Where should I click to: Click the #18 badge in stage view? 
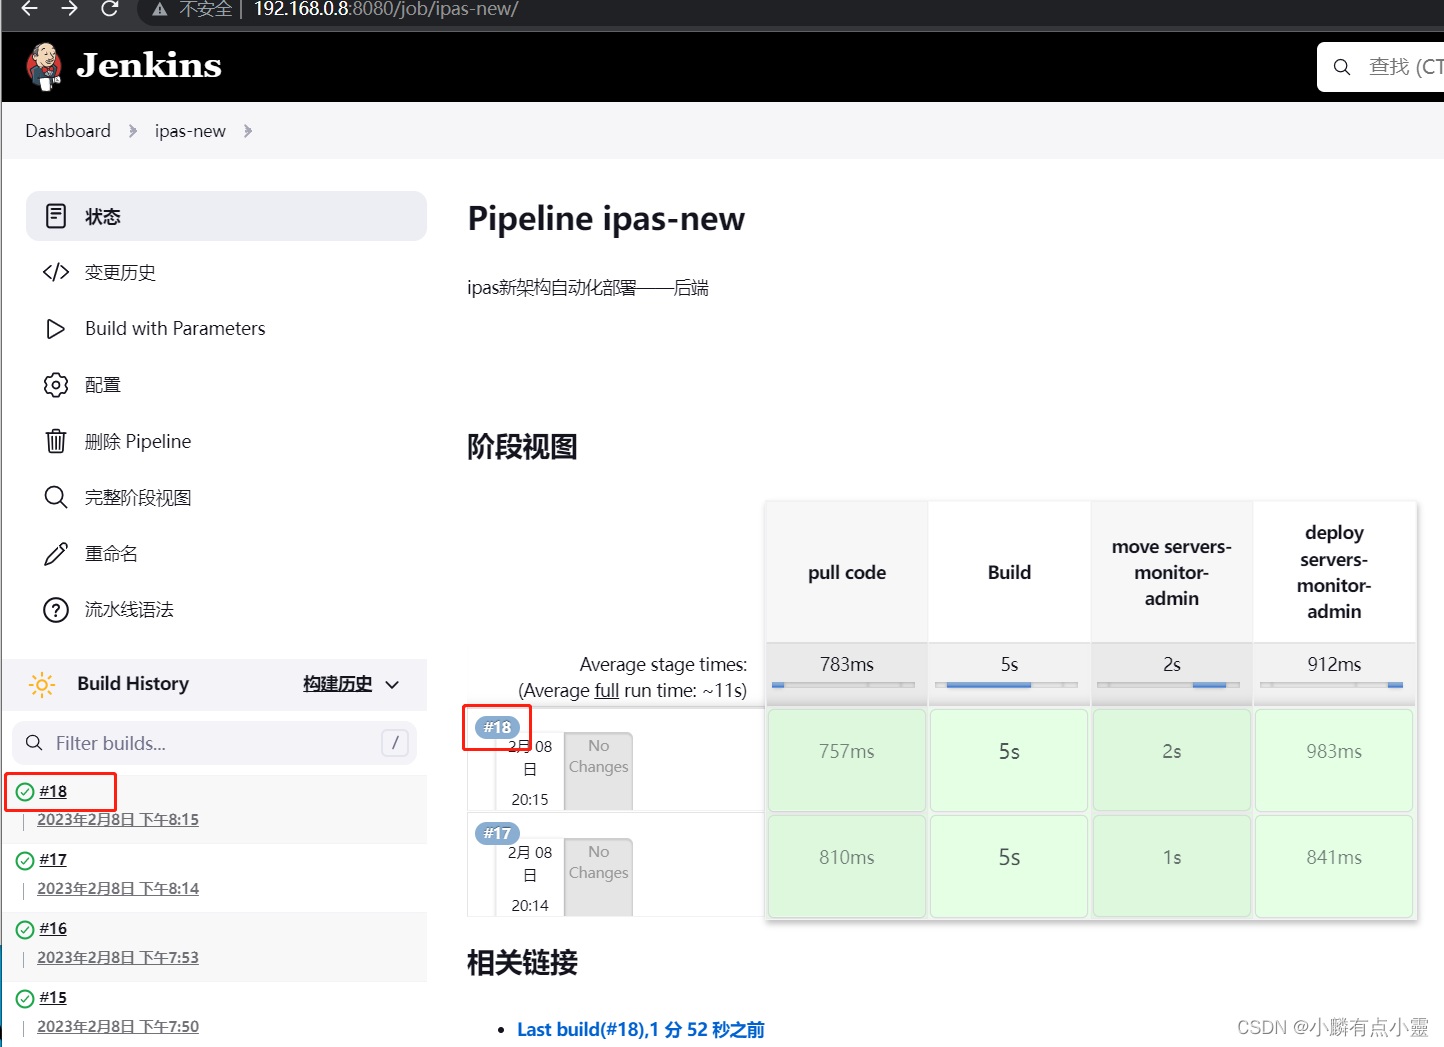point(497,727)
